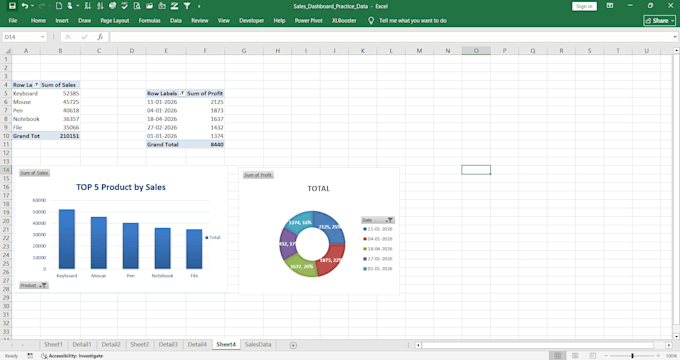Switch to the Detail3 sheet tab
The height and width of the screenshot is (360, 680).
point(168,344)
